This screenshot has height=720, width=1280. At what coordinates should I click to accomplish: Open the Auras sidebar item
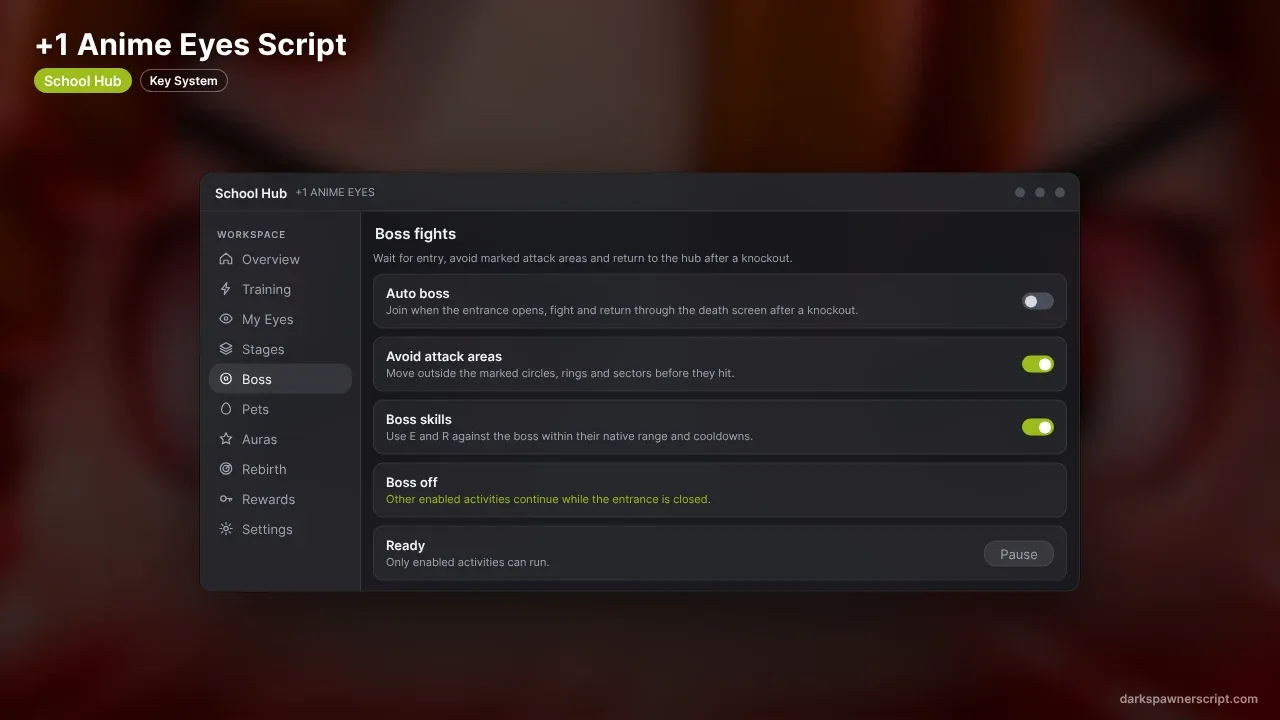pyautogui.click(x=280, y=439)
